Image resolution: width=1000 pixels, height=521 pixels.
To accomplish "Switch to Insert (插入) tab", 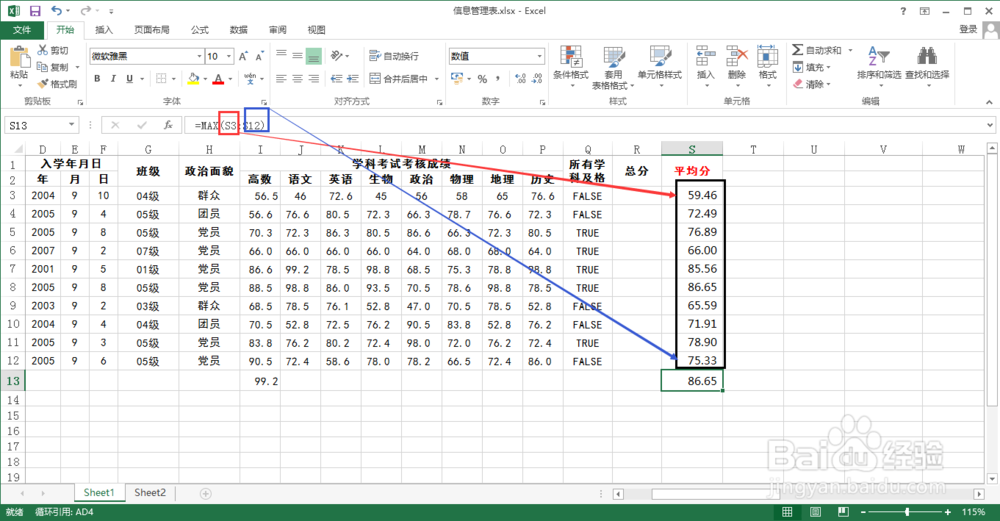I will coord(104,30).
